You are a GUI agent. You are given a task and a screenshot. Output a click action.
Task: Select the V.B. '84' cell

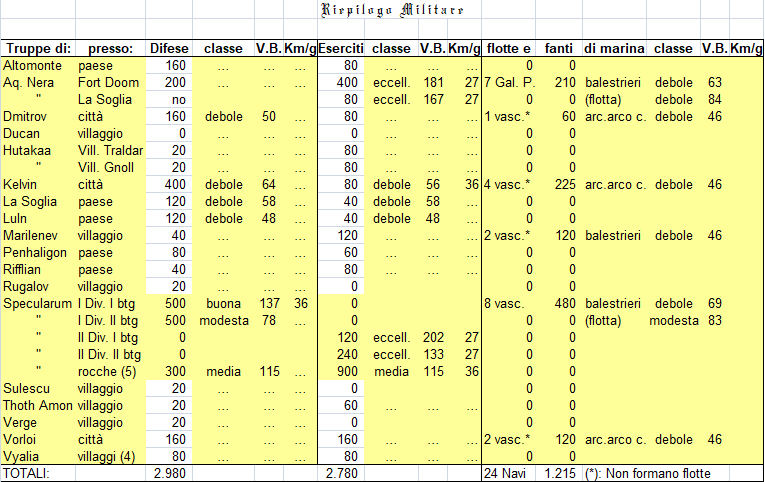tap(715, 100)
